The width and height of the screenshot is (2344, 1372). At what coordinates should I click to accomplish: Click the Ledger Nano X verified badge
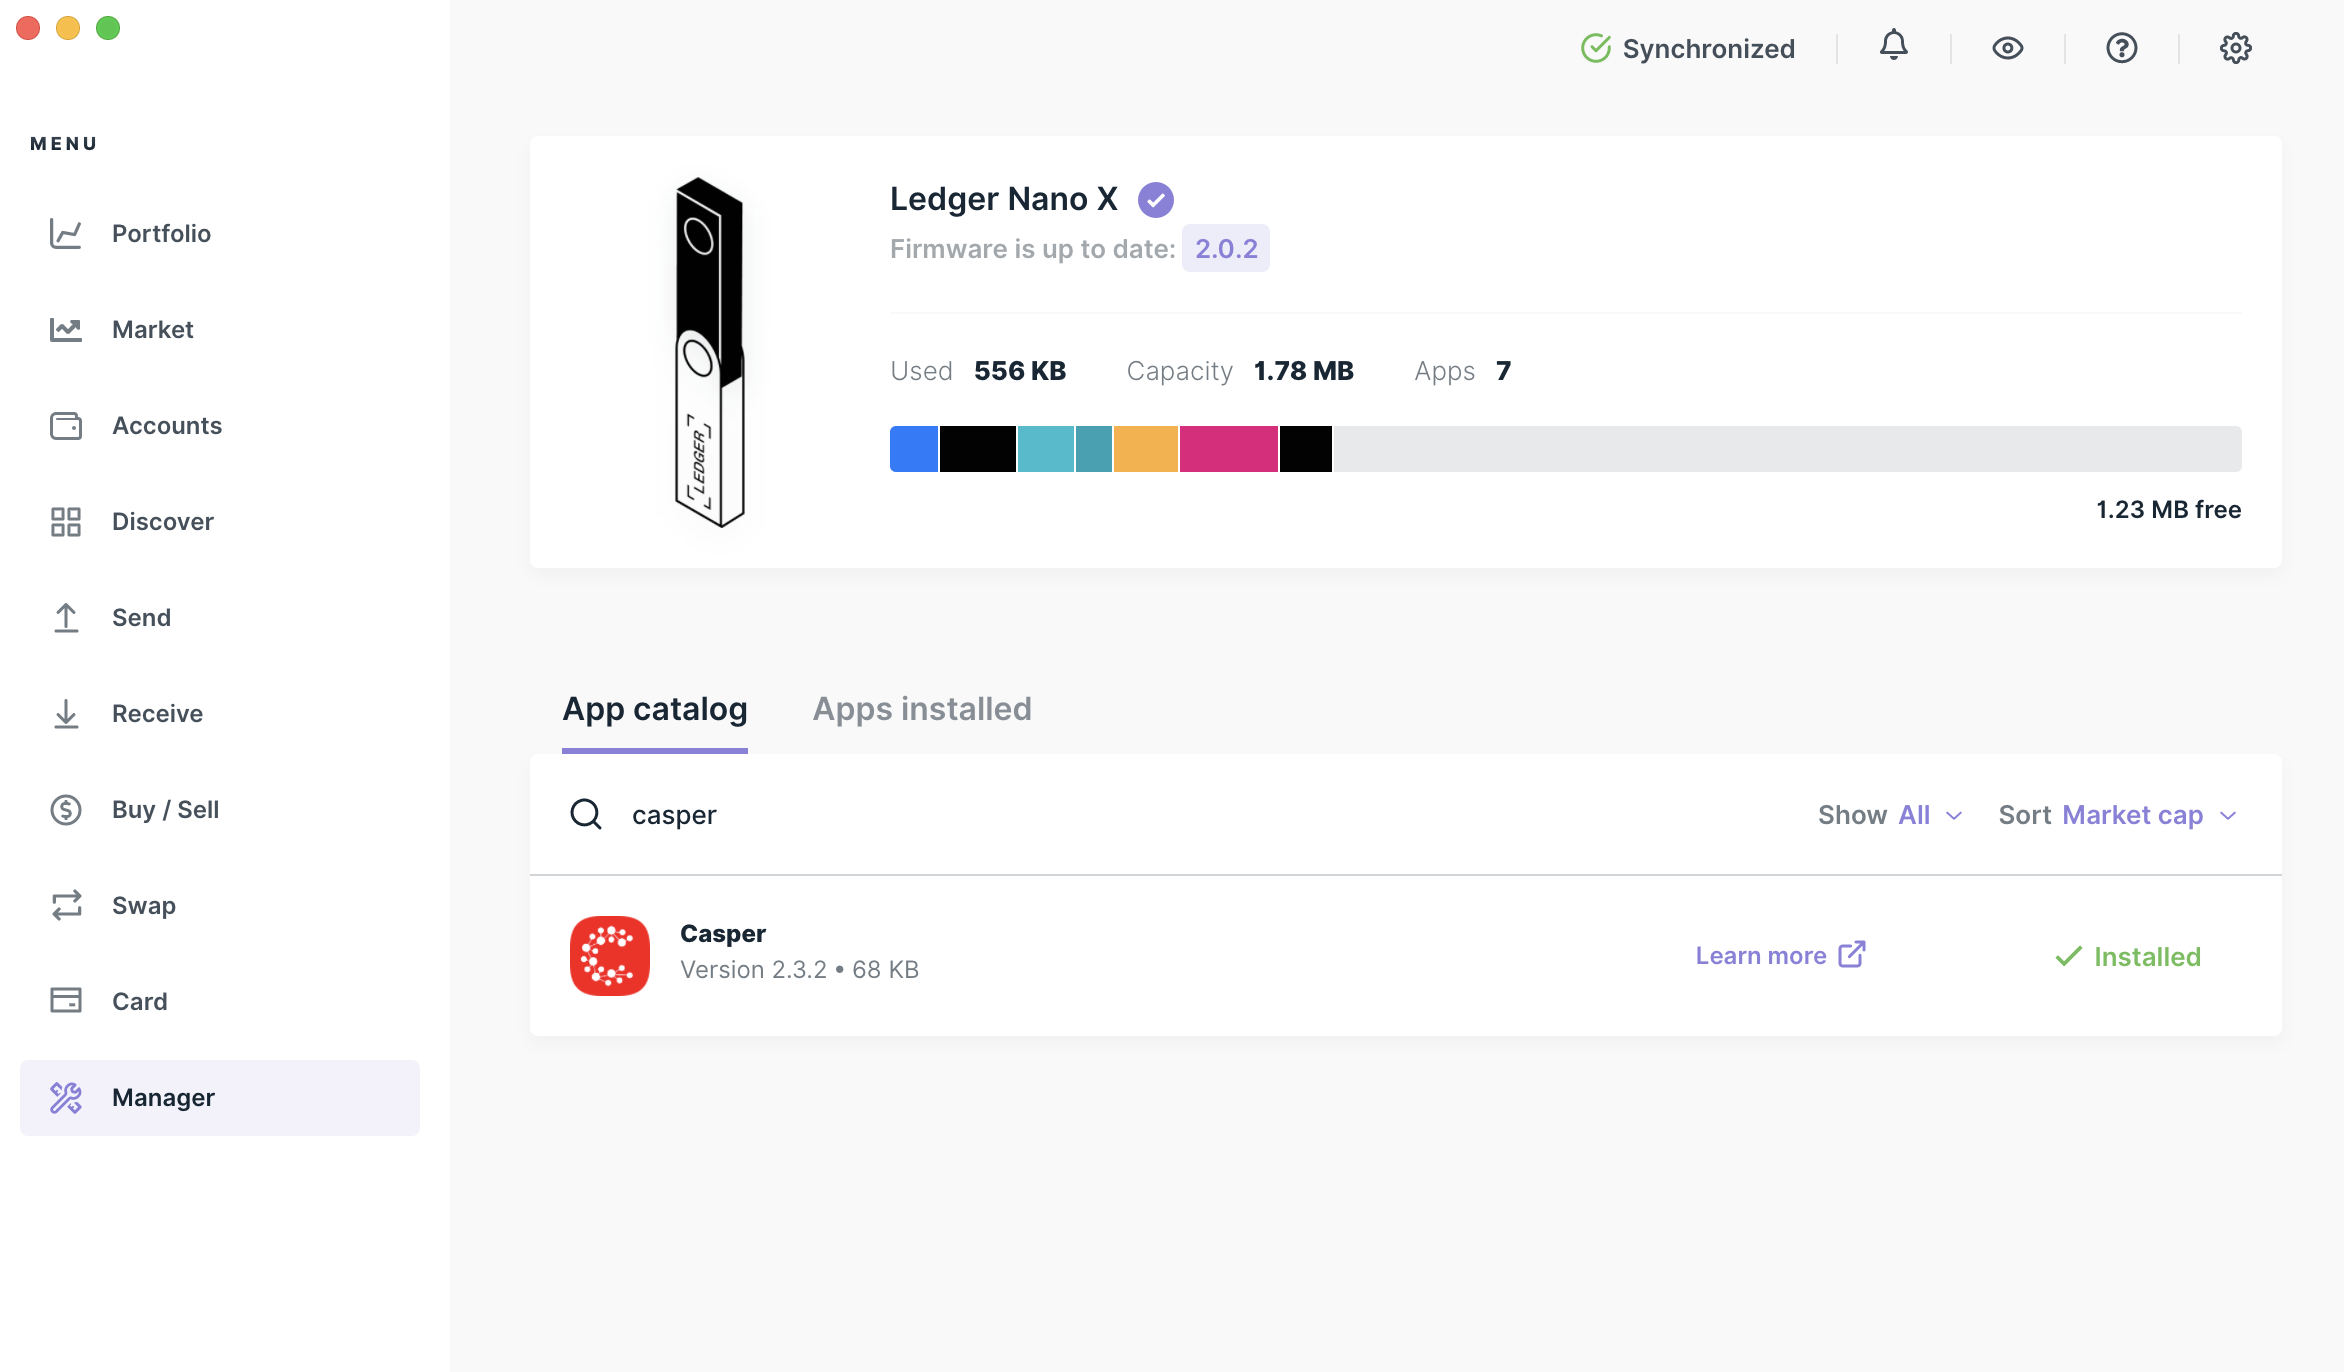tap(1156, 200)
